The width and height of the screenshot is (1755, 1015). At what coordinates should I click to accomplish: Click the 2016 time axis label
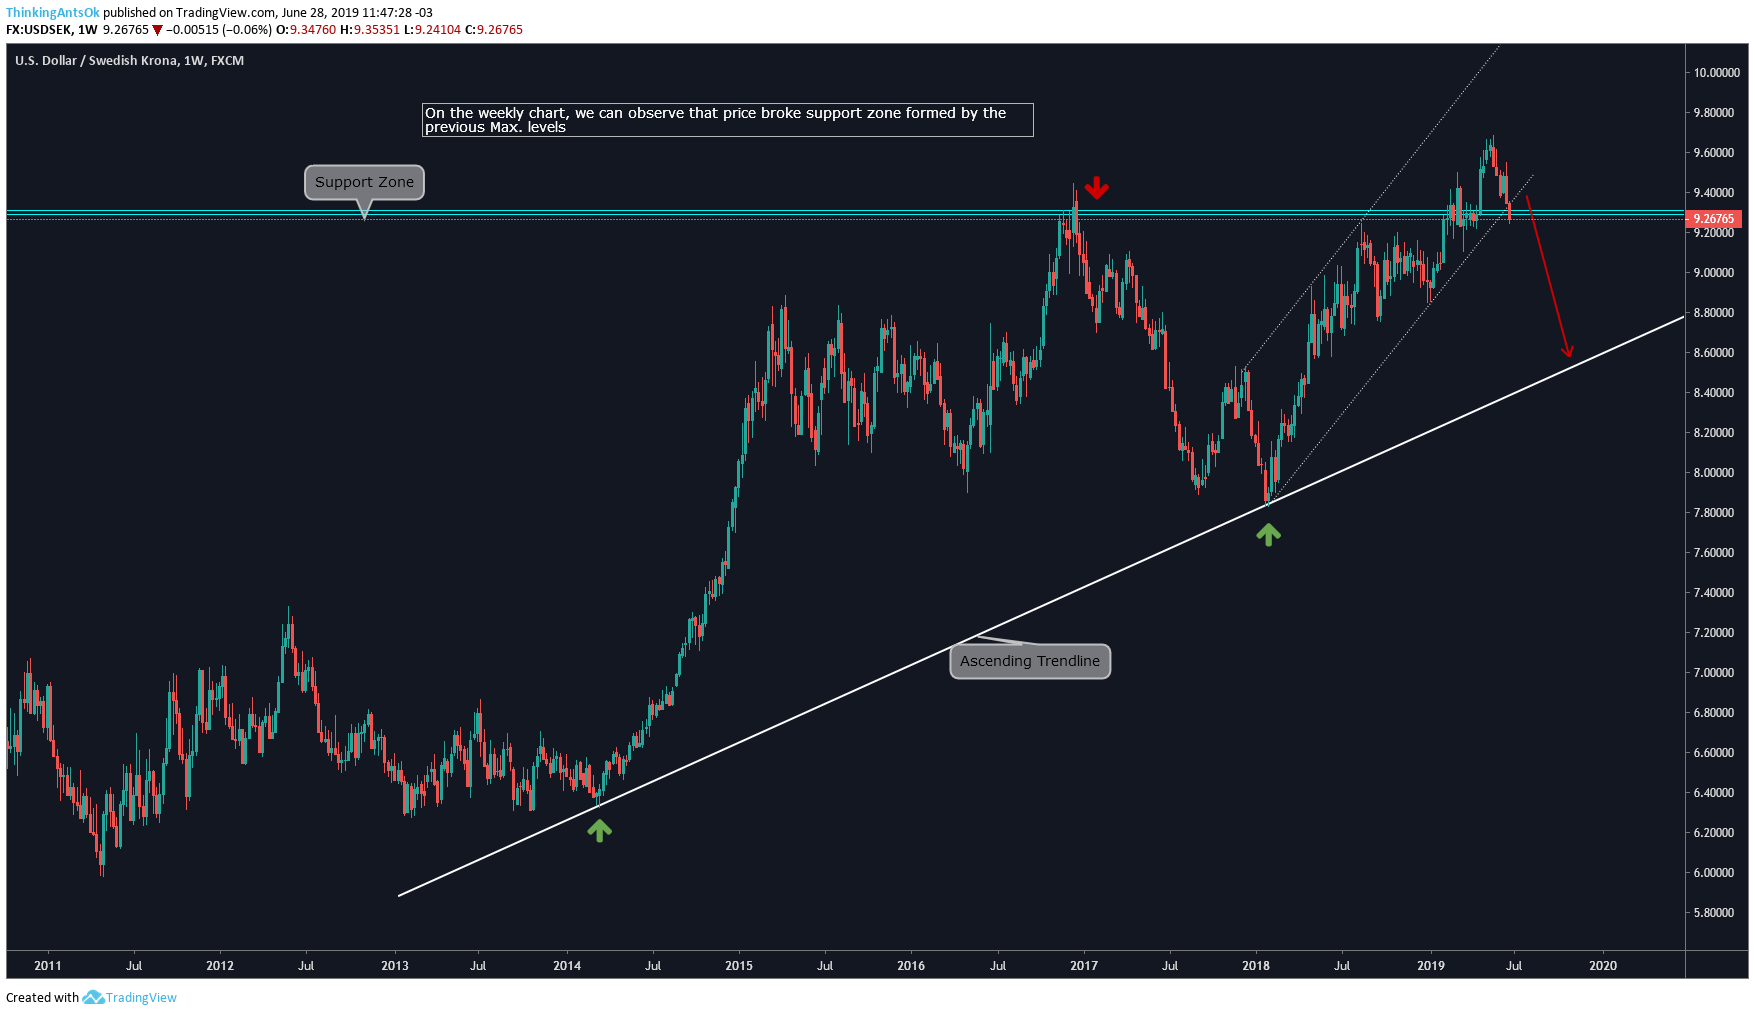click(911, 966)
